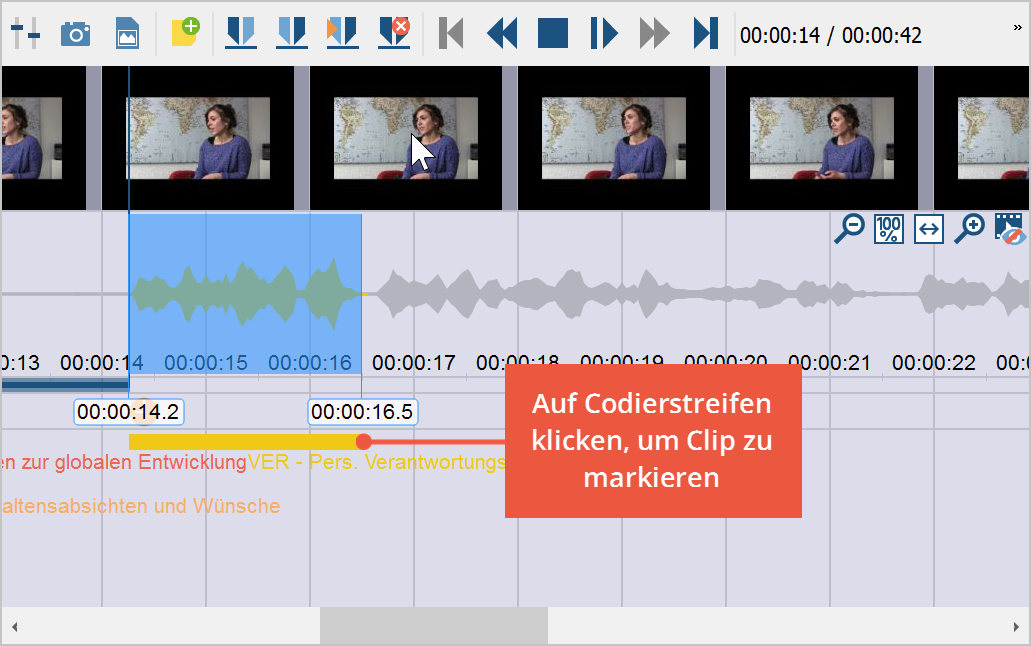The height and width of the screenshot is (646, 1031).
Task: Fit timeline to window width
Action: (x=929, y=229)
